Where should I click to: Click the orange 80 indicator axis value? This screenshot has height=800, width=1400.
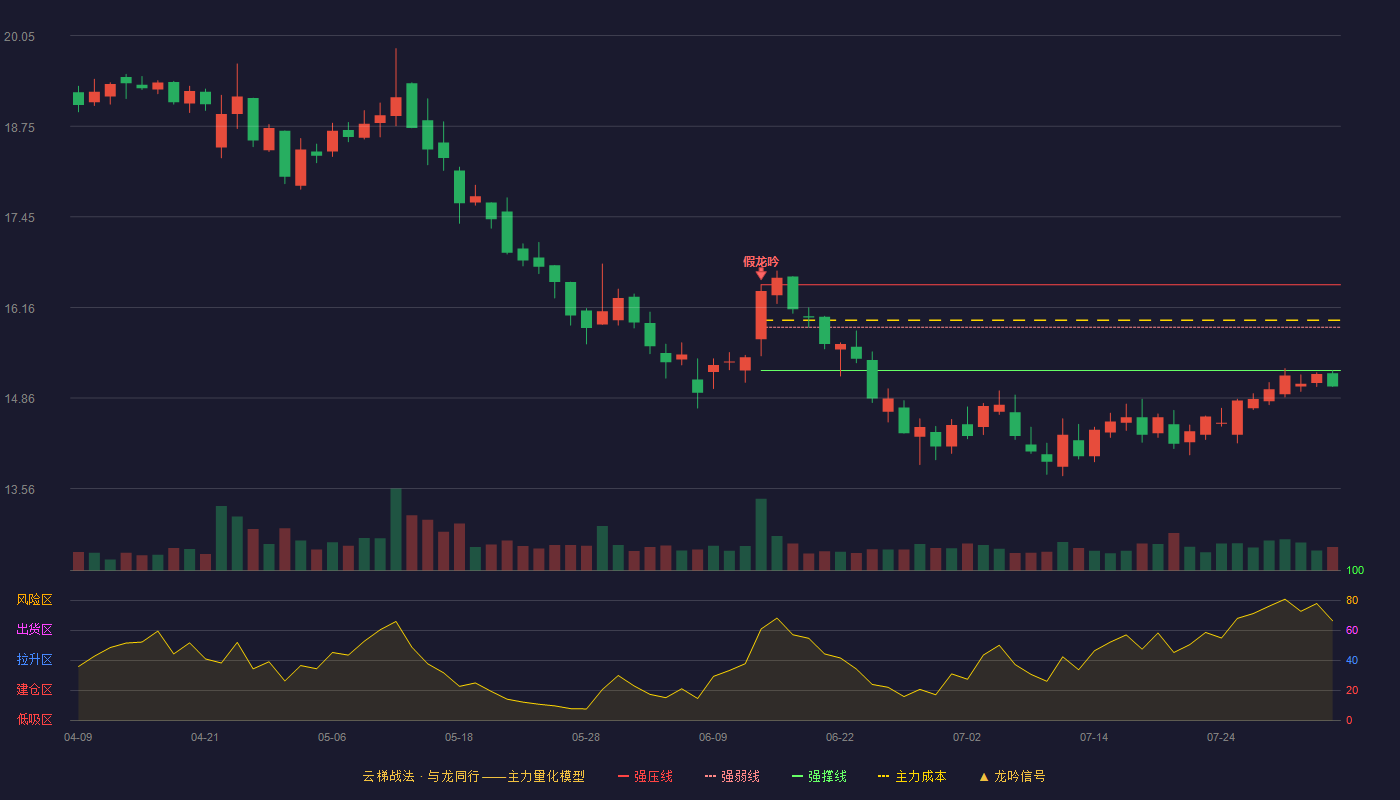click(x=1352, y=600)
